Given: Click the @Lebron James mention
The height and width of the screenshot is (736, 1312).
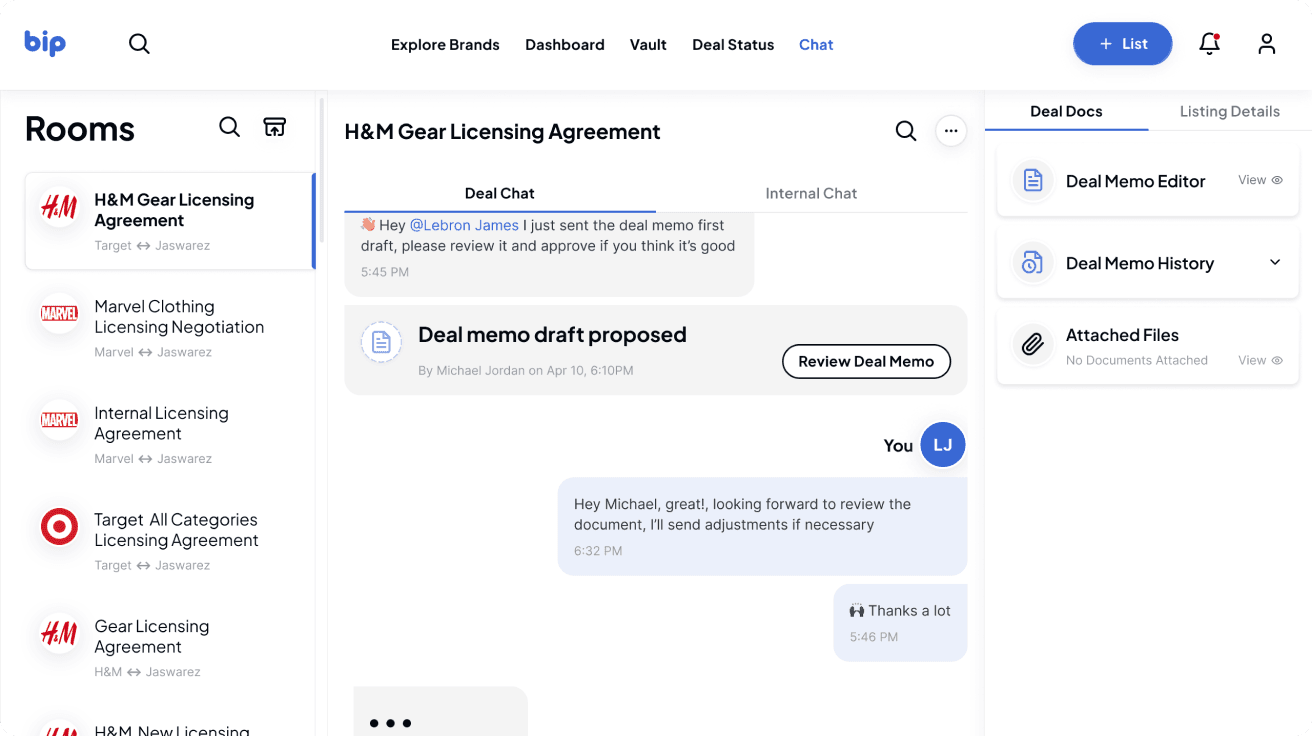Looking at the screenshot, I should click(x=464, y=225).
